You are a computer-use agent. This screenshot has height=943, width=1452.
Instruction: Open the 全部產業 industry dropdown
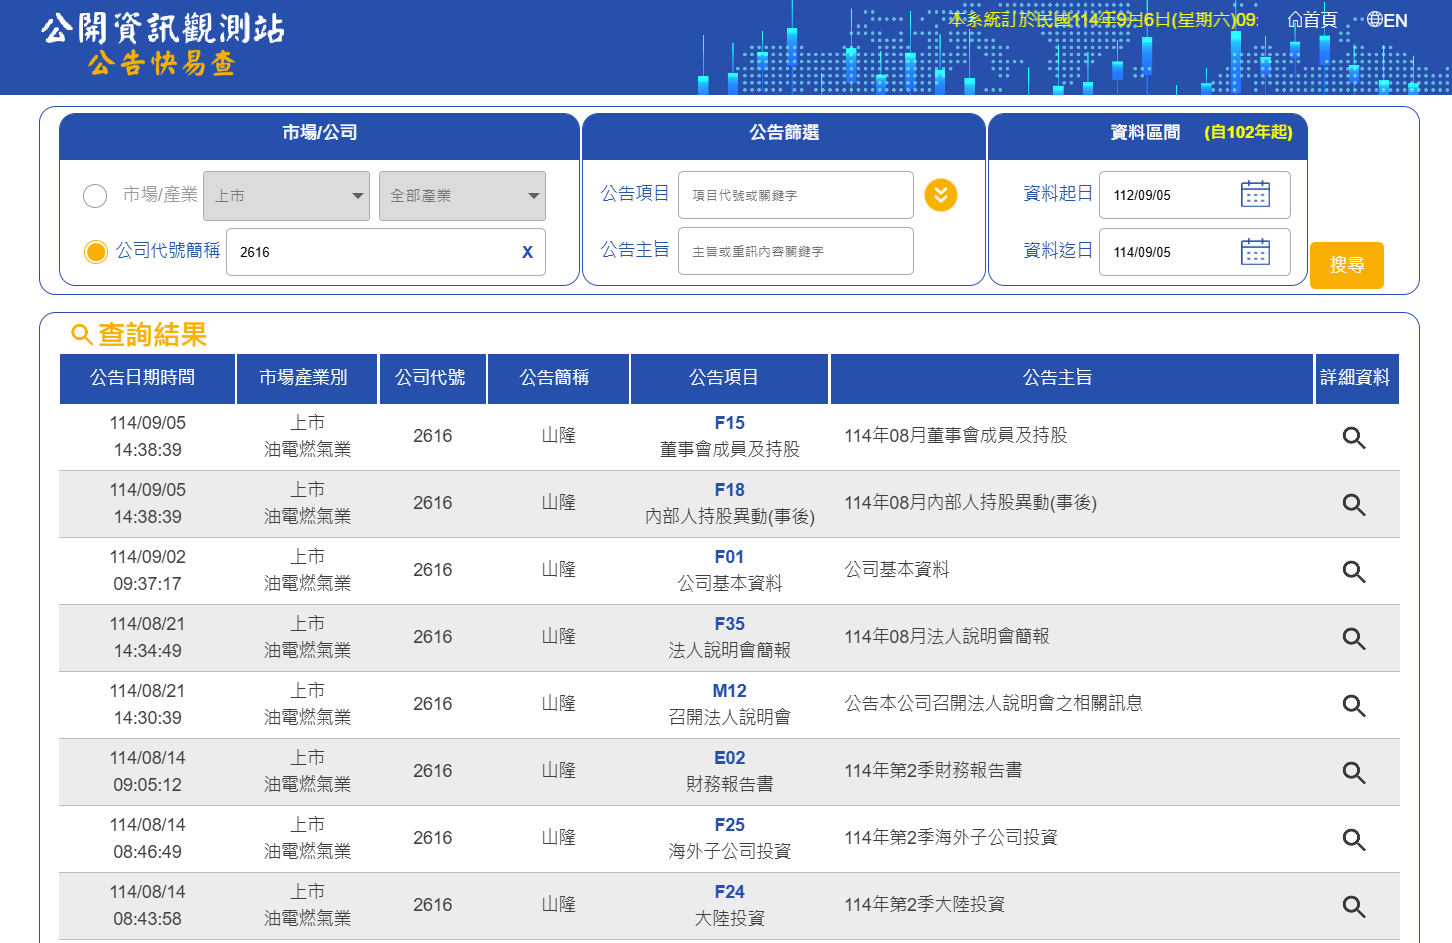click(462, 196)
